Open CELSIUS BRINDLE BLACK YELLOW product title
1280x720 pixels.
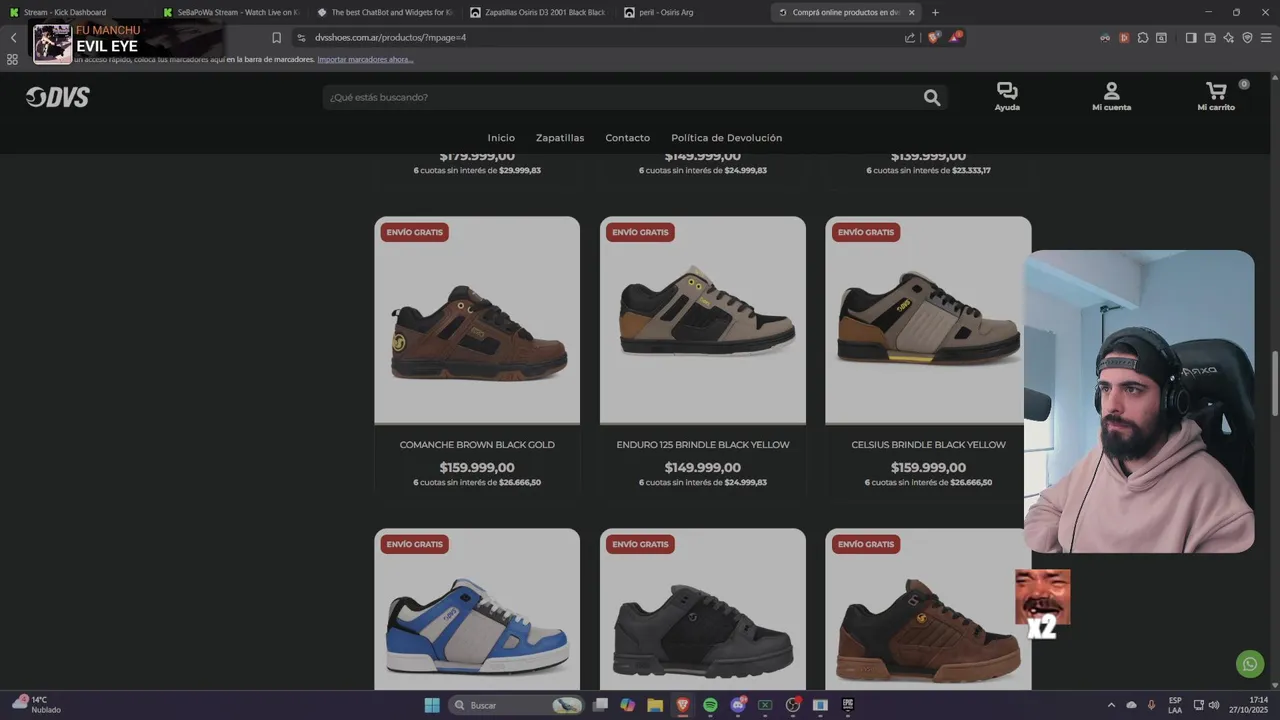click(x=928, y=445)
